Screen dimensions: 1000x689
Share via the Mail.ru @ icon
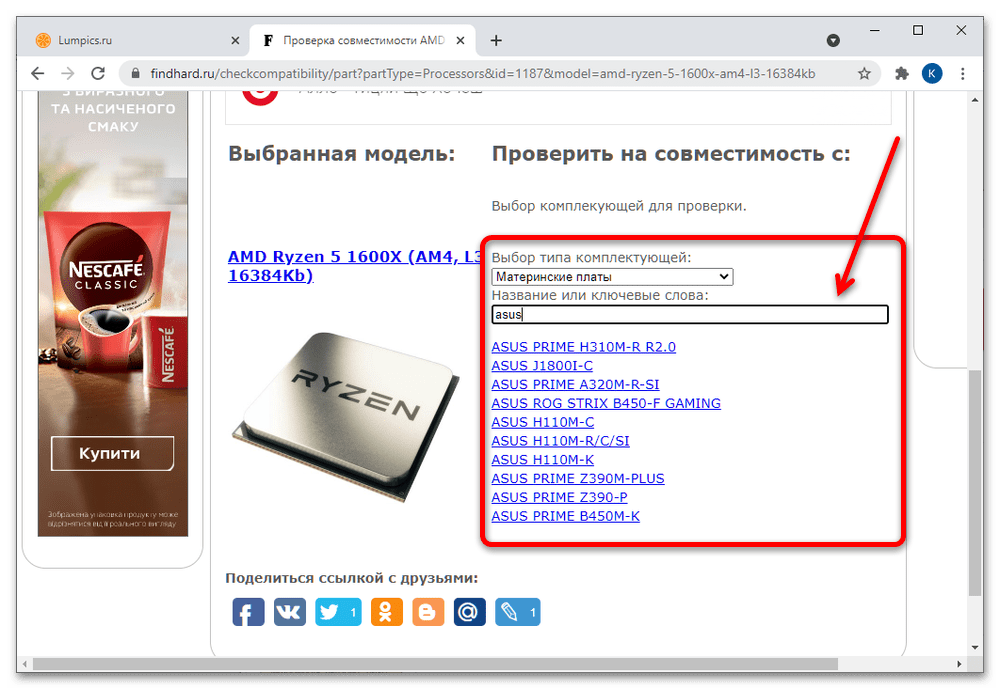click(469, 612)
